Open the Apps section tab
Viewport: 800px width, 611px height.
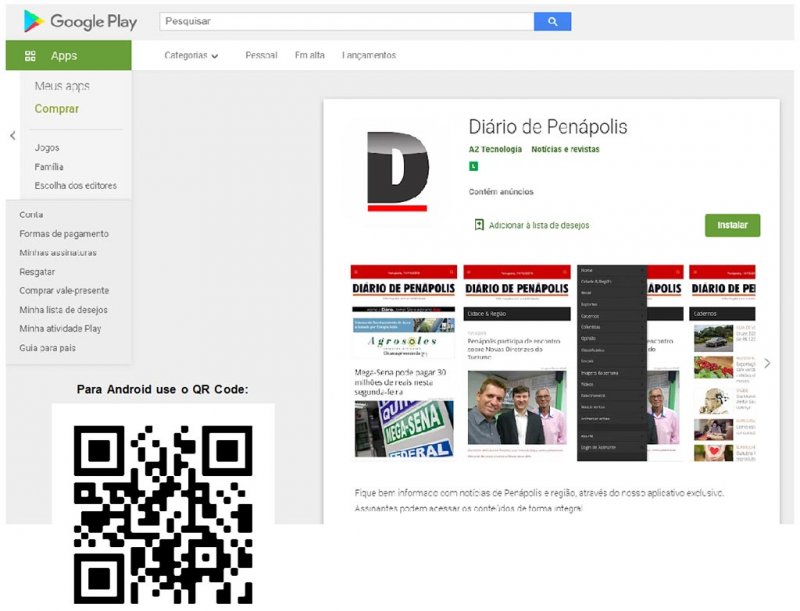[x=68, y=56]
